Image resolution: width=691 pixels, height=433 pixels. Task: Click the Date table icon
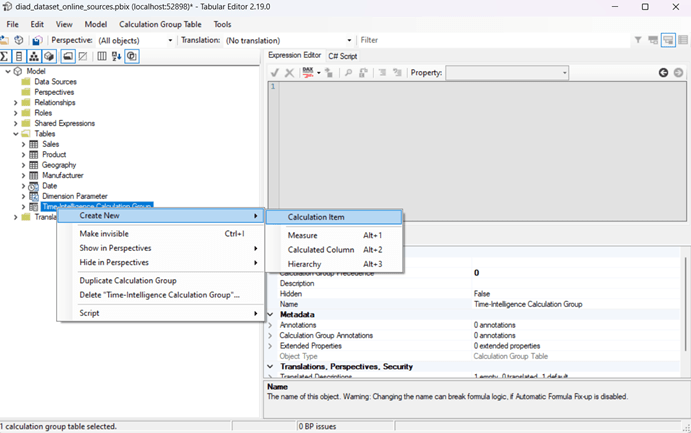(x=33, y=185)
